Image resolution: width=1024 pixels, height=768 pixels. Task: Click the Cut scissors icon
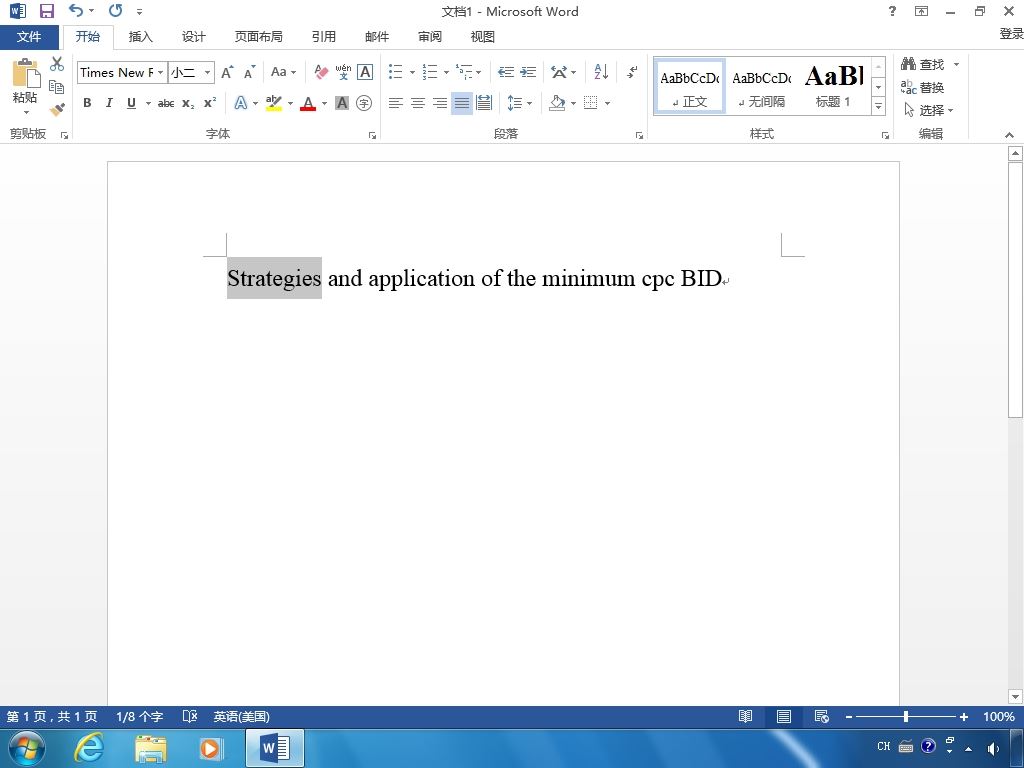coord(57,63)
